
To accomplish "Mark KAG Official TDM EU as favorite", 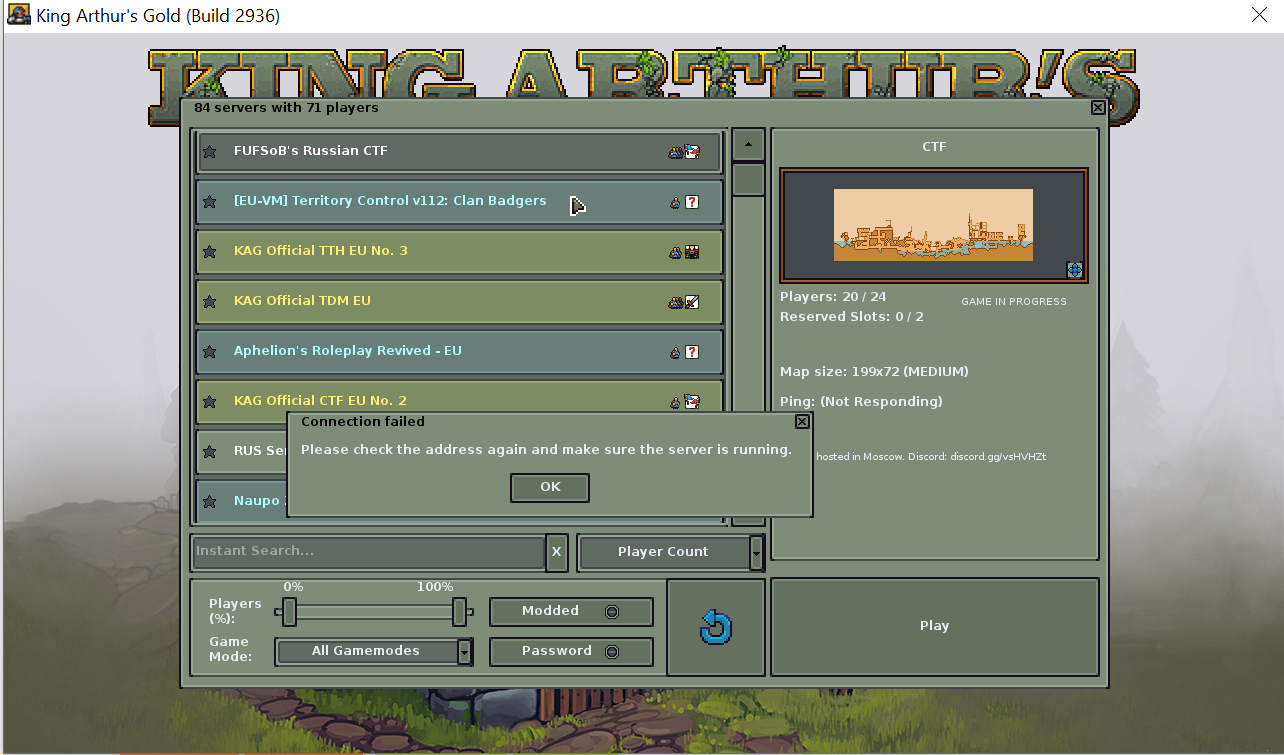I will pyautogui.click(x=210, y=302).
